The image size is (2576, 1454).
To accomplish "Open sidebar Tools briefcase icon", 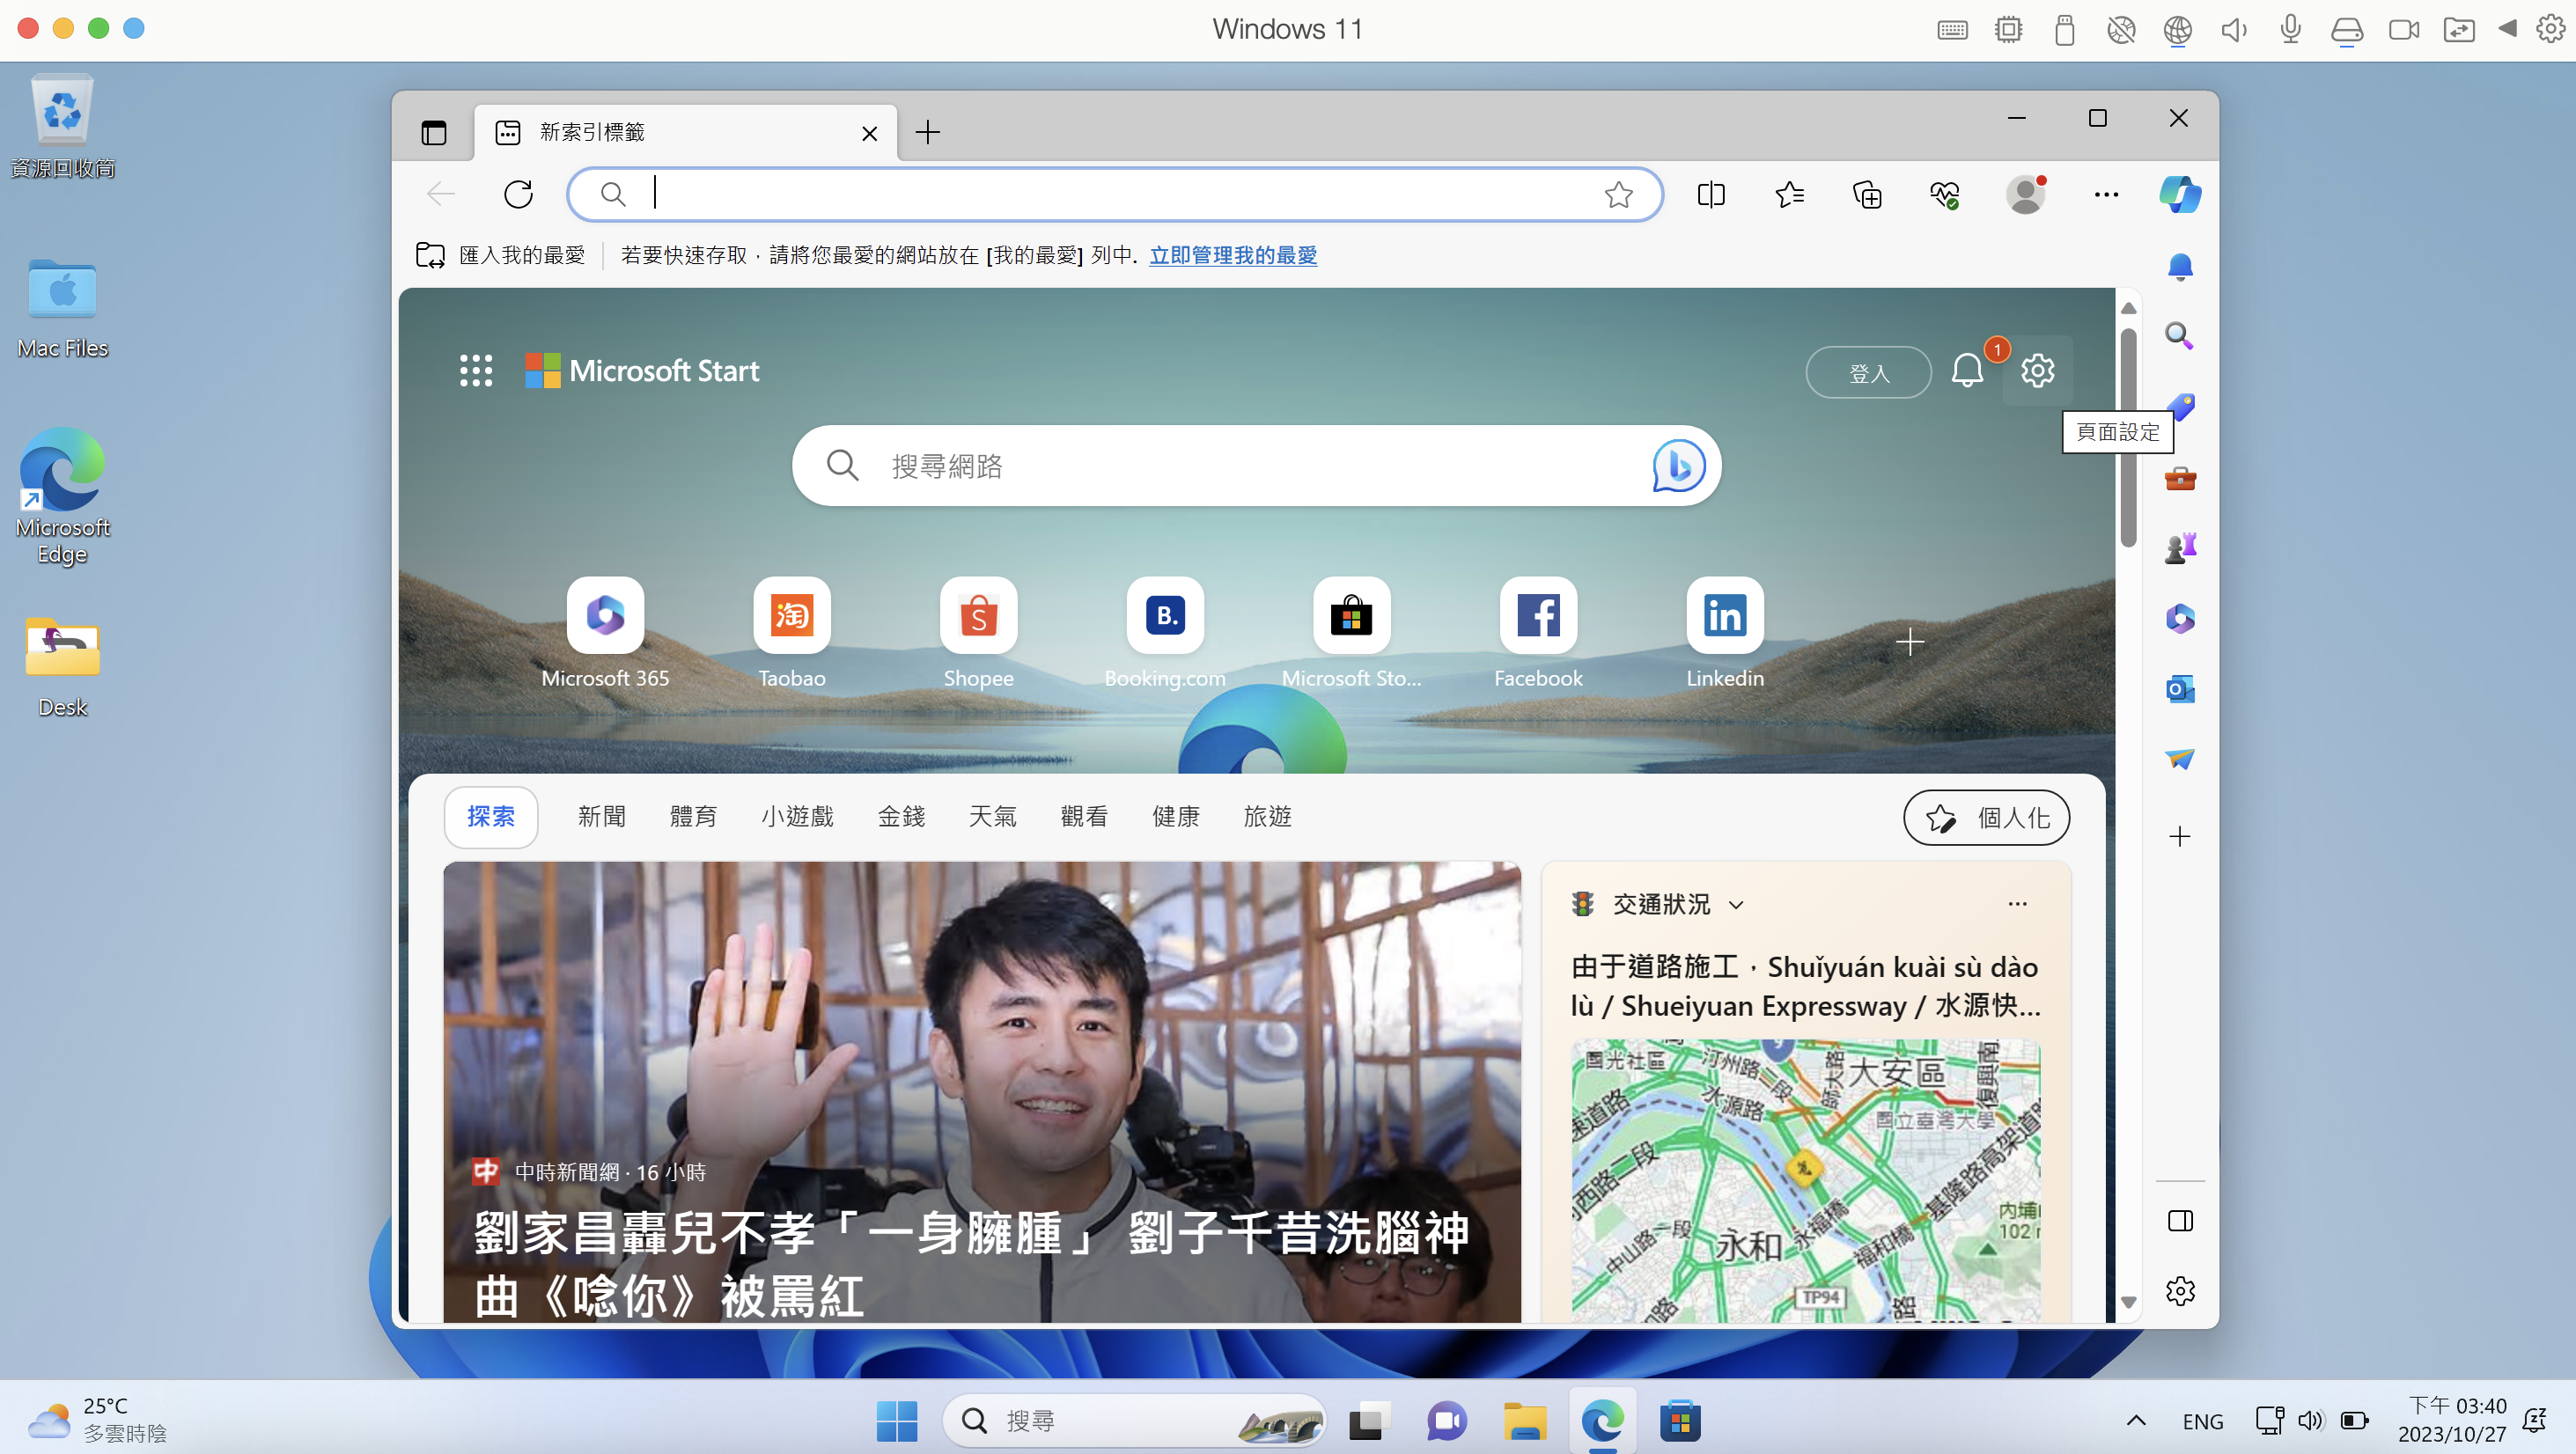I will pyautogui.click(x=2180, y=478).
